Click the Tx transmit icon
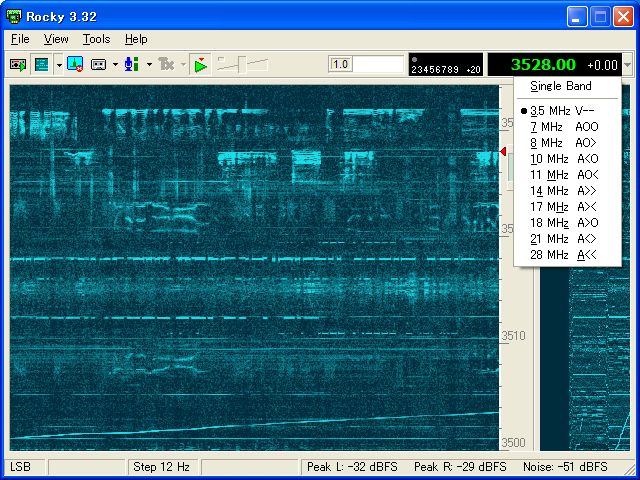Viewport: 640px width, 480px height. (167, 64)
